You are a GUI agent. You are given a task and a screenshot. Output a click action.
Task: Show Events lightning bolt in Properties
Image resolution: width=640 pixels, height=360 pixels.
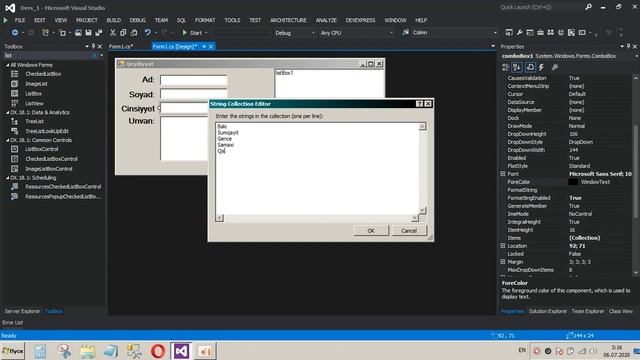[x=541, y=67]
